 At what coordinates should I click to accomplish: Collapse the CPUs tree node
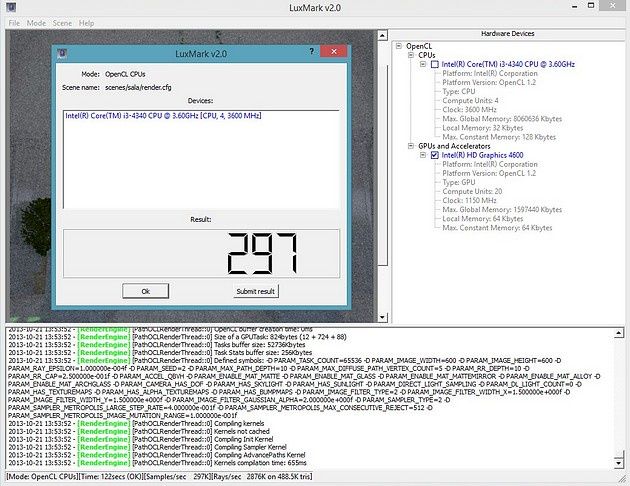(411, 55)
